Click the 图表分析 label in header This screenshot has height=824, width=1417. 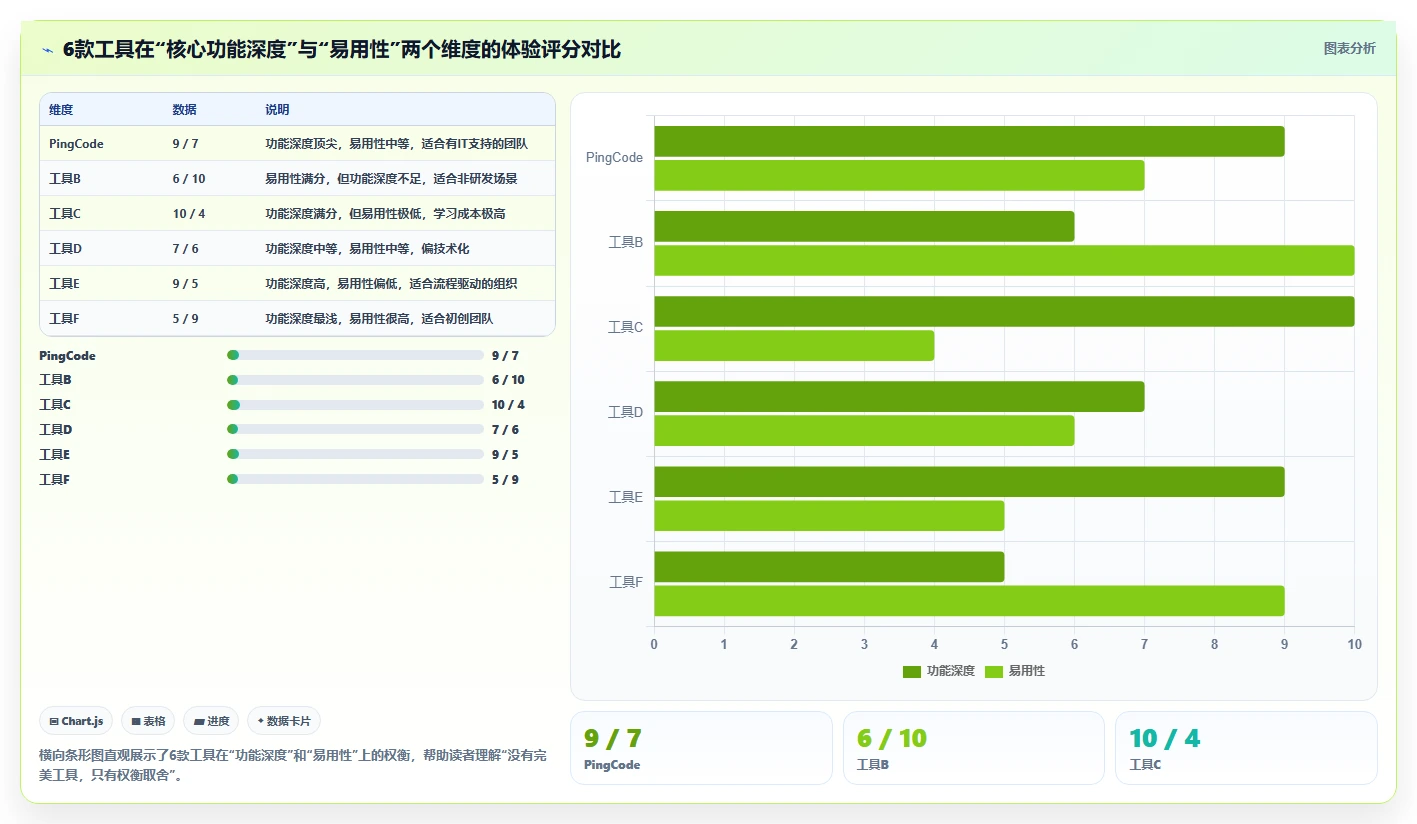(1349, 48)
